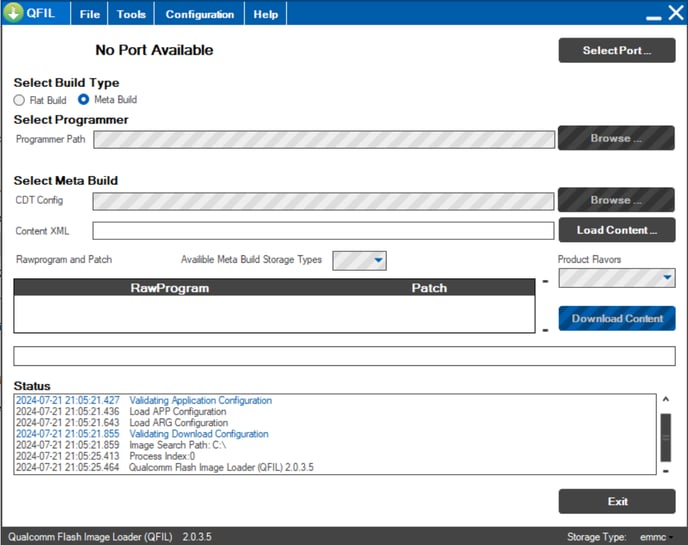Click the Load Content button

pyautogui.click(x=616, y=230)
